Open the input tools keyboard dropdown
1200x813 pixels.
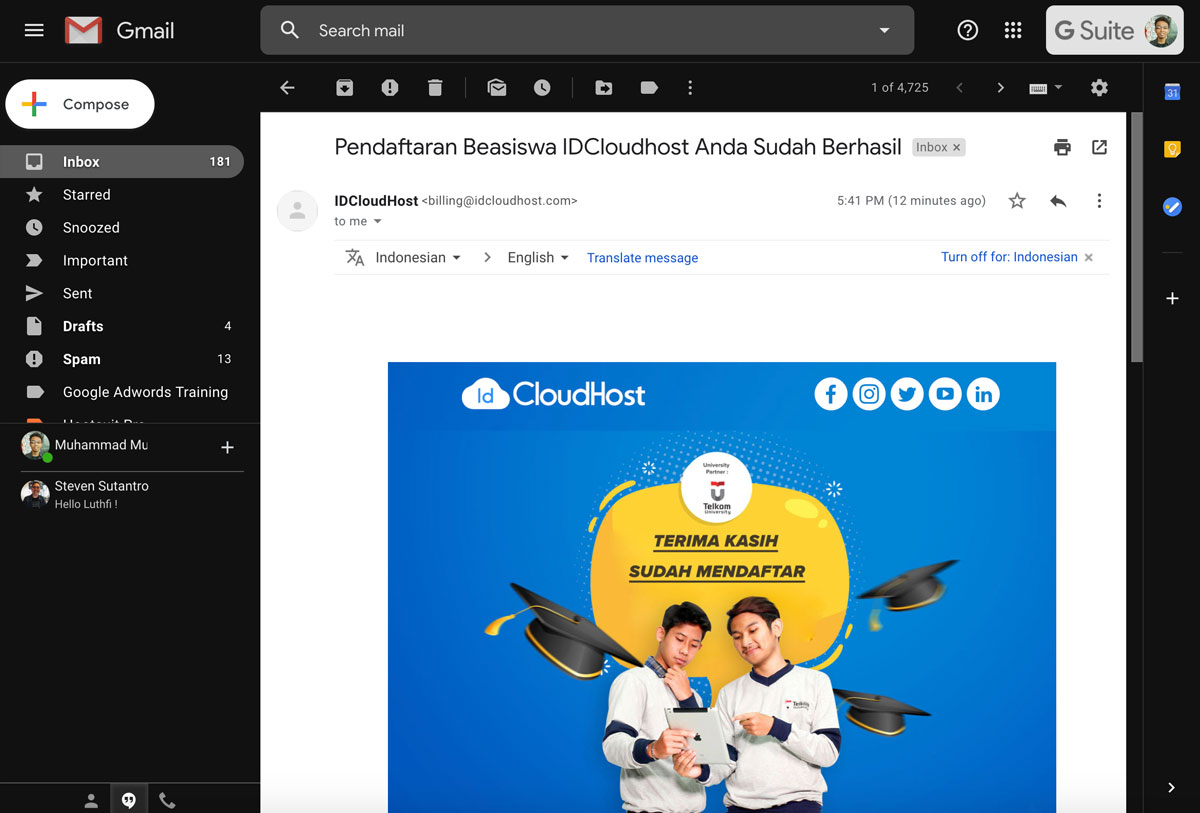1046,88
